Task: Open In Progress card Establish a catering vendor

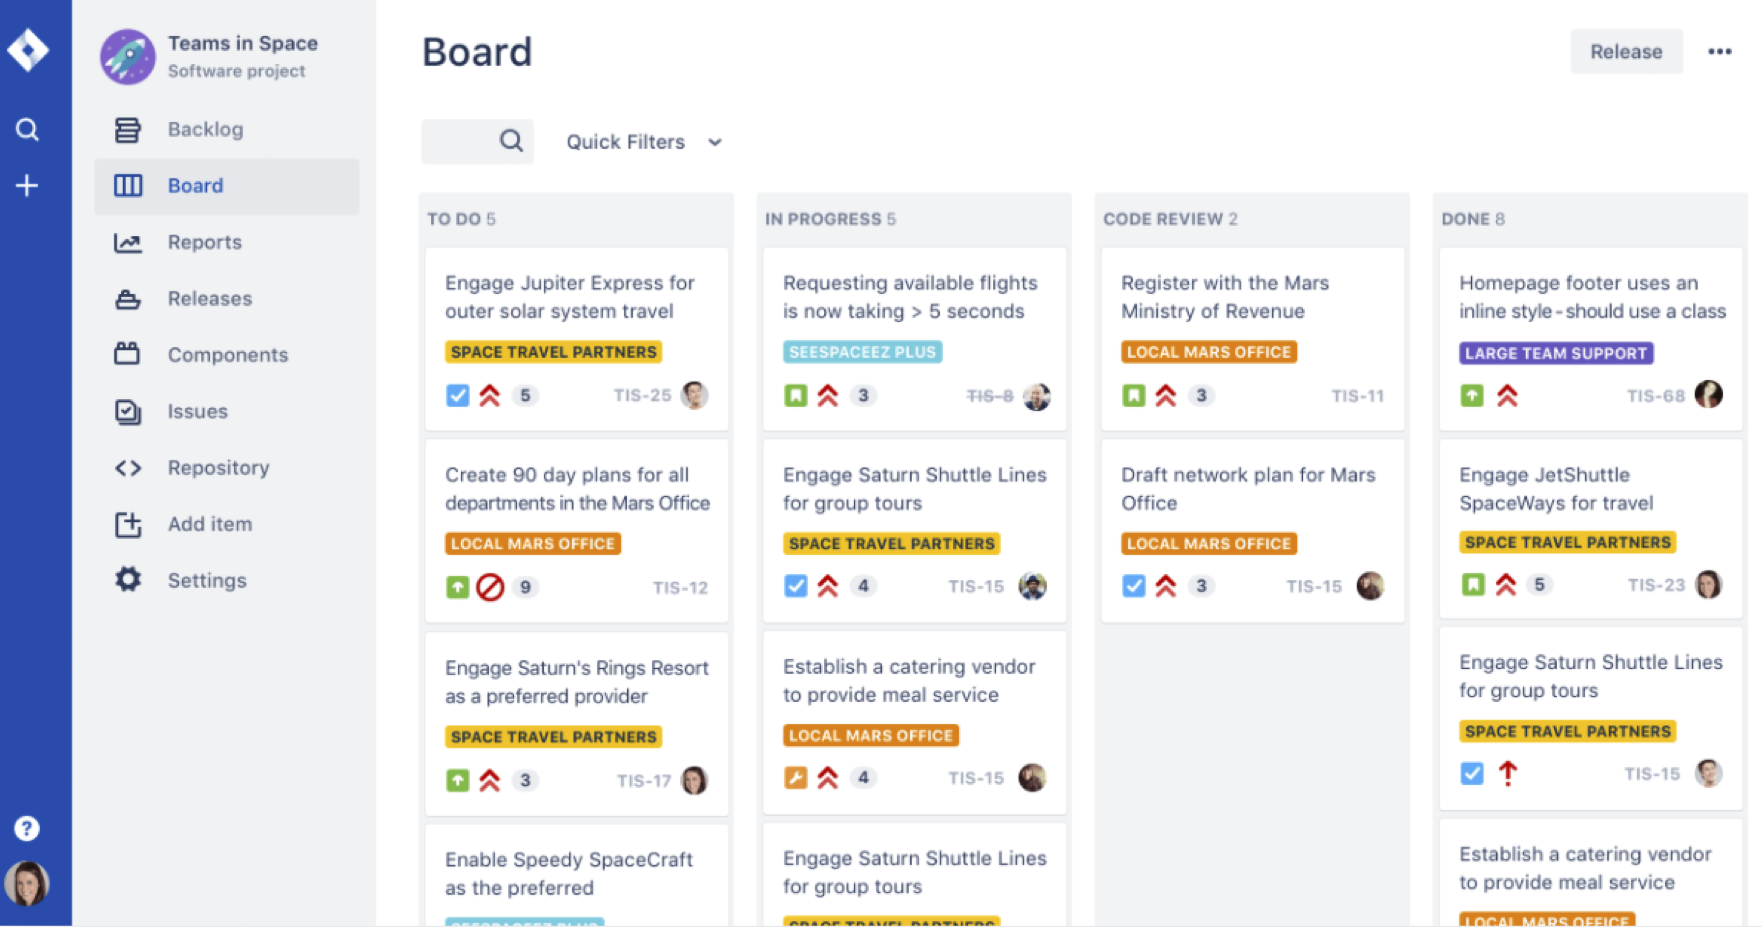Action: point(915,722)
